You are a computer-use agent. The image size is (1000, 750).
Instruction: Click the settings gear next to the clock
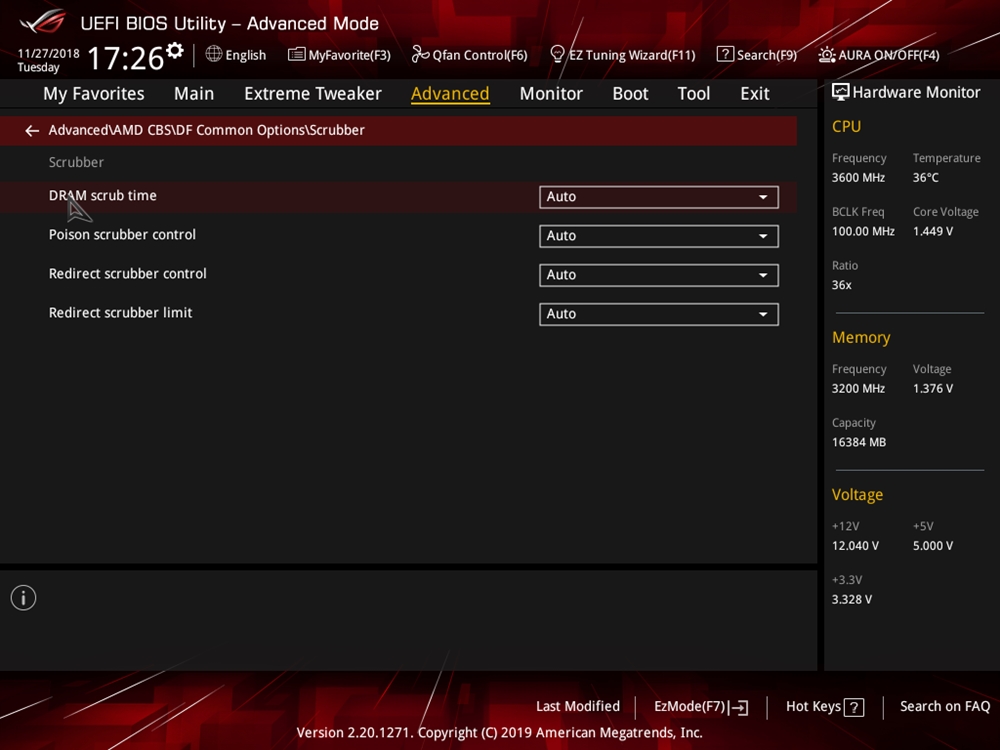[175, 50]
